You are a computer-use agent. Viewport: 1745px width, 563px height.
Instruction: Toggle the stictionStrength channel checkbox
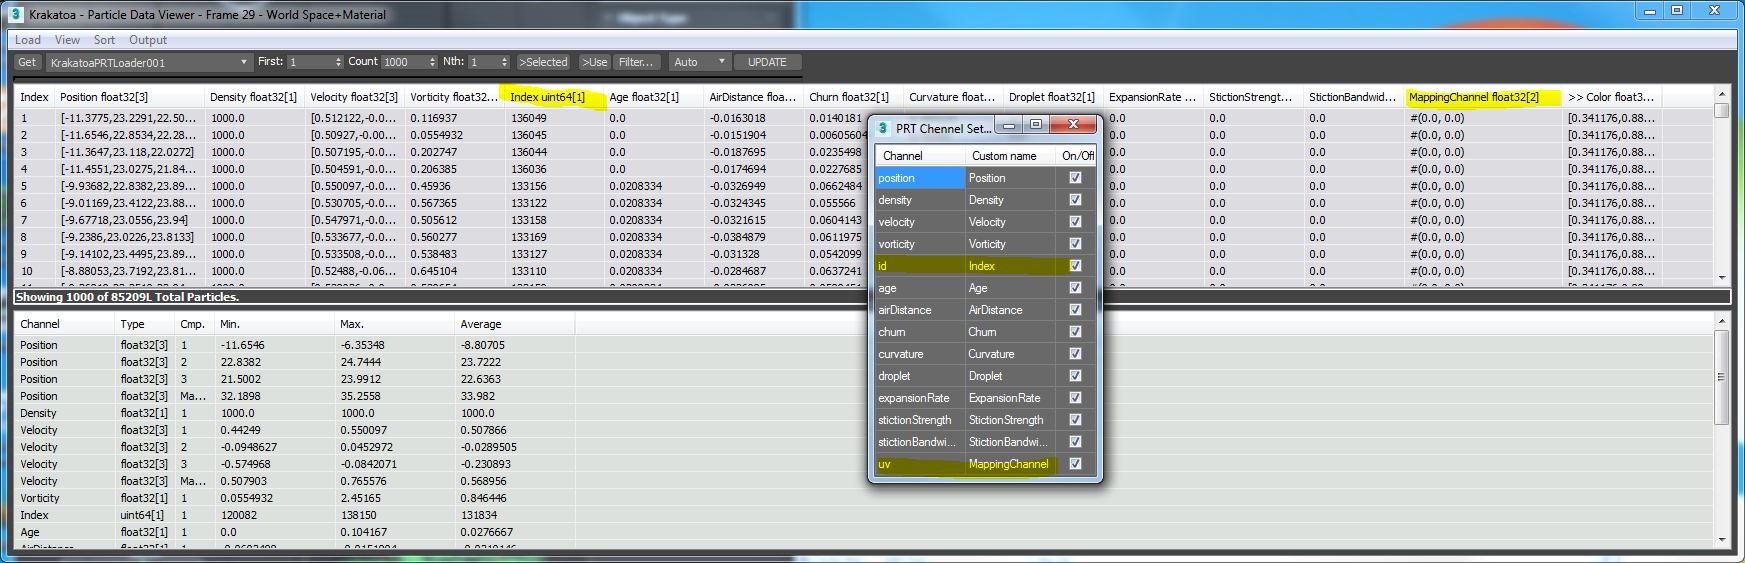tap(1075, 420)
